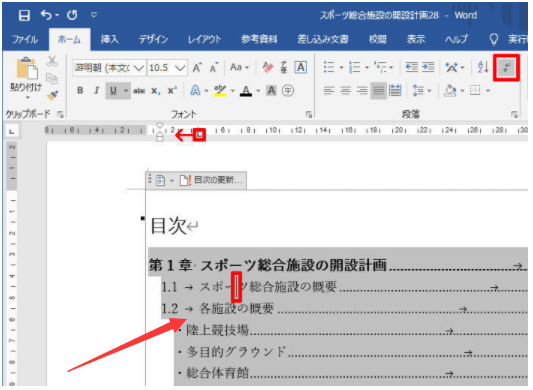Apply distributed alignment
This screenshot has height=390, width=533.
[395, 91]
